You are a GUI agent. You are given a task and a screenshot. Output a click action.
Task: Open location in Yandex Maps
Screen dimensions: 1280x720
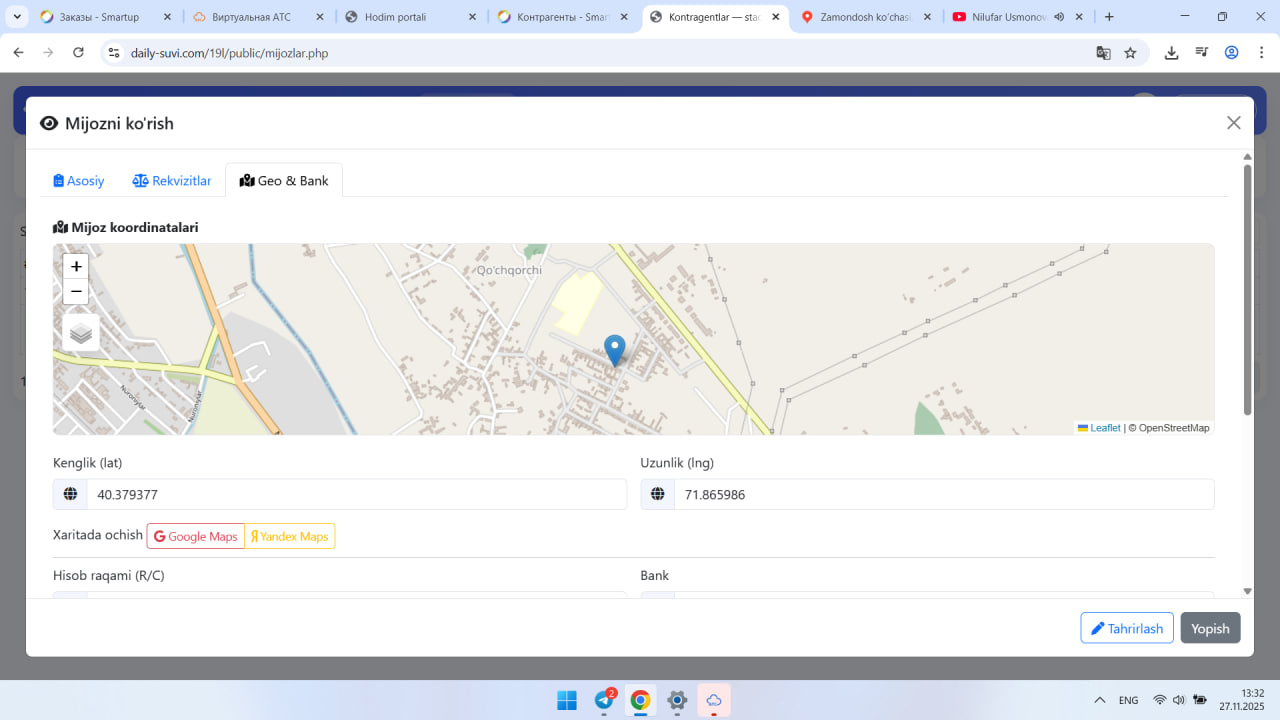point(290,536)
